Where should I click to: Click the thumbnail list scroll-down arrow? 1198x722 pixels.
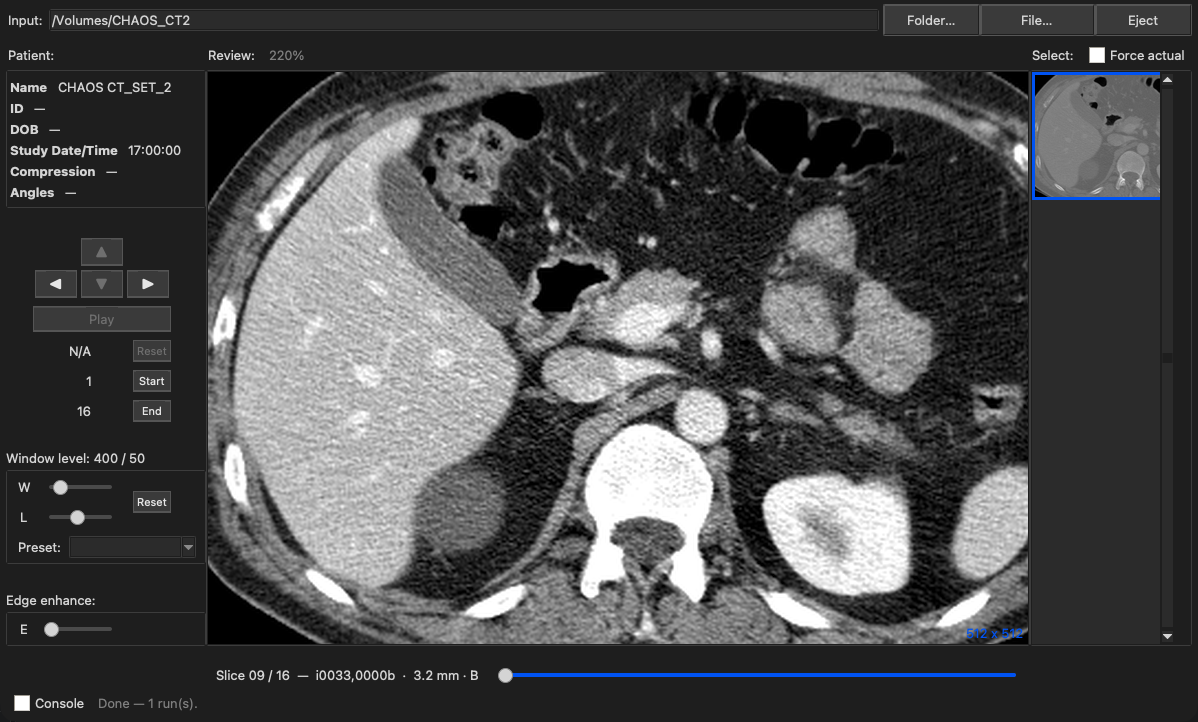(x=1167, y=636)
